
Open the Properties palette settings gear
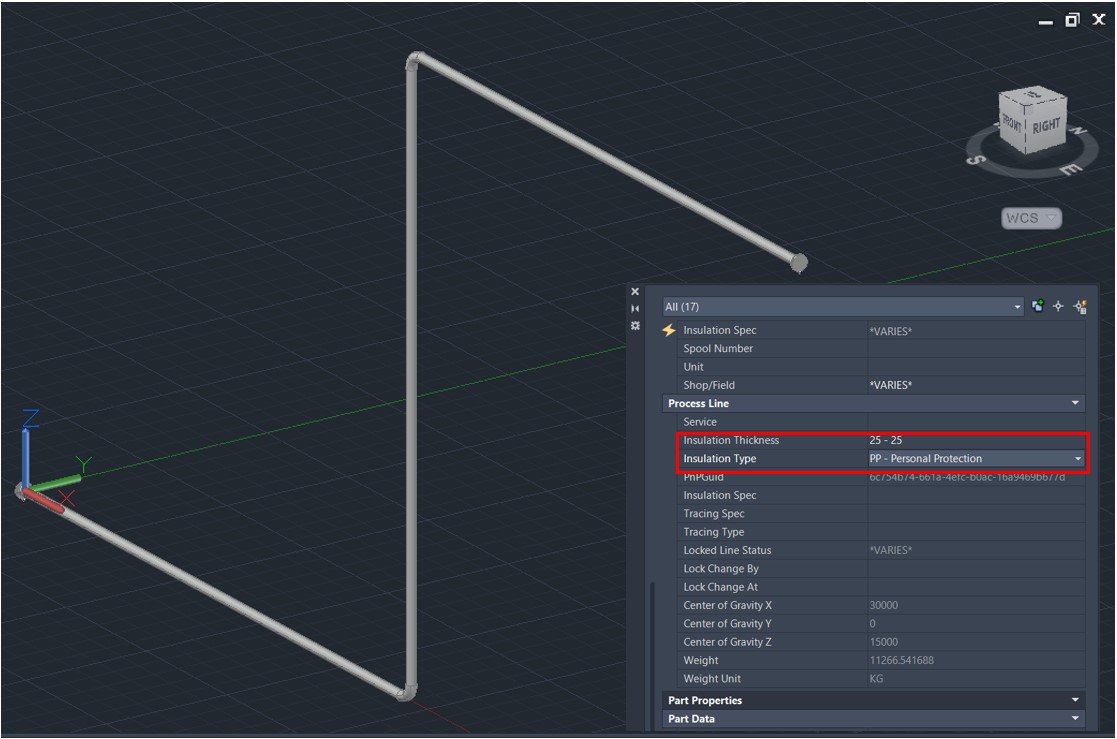[x=635, y=326]
